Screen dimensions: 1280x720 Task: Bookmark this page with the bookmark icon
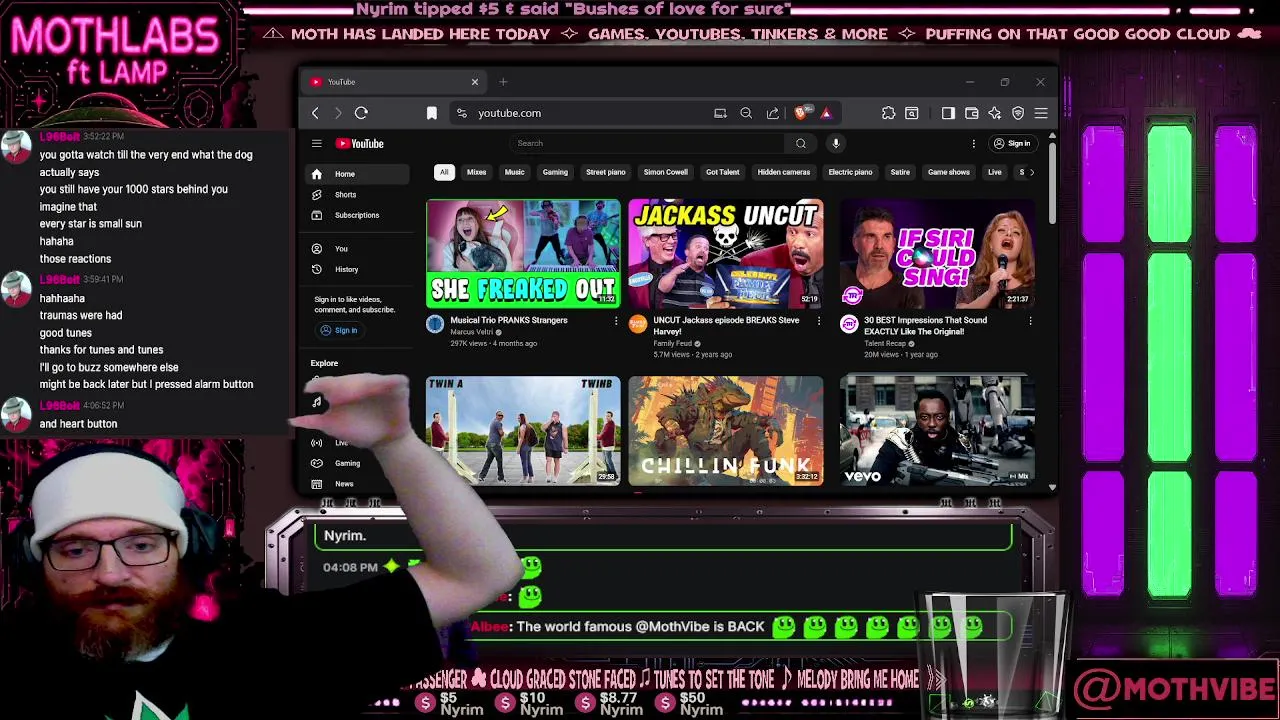click(432, 113)
